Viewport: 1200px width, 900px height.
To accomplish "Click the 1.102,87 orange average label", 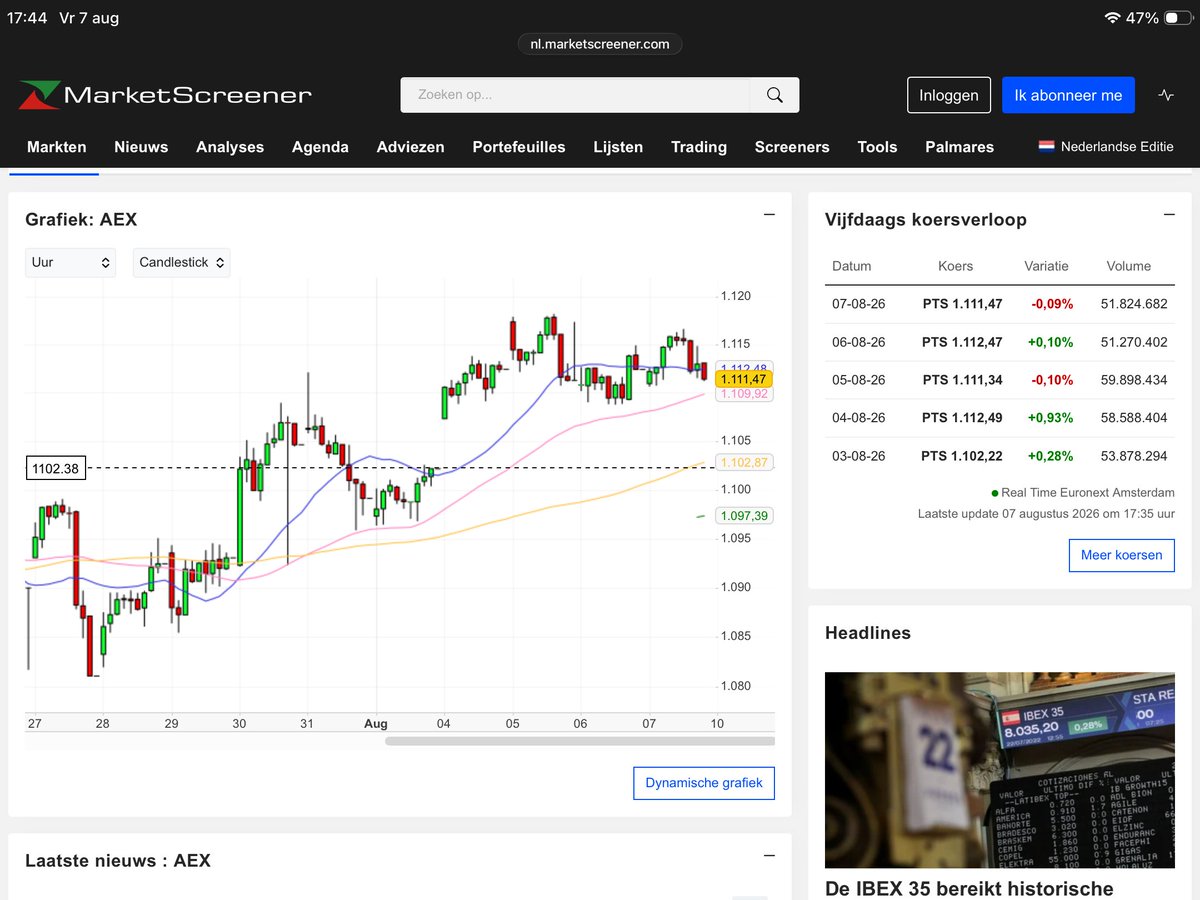I will 743,462.
